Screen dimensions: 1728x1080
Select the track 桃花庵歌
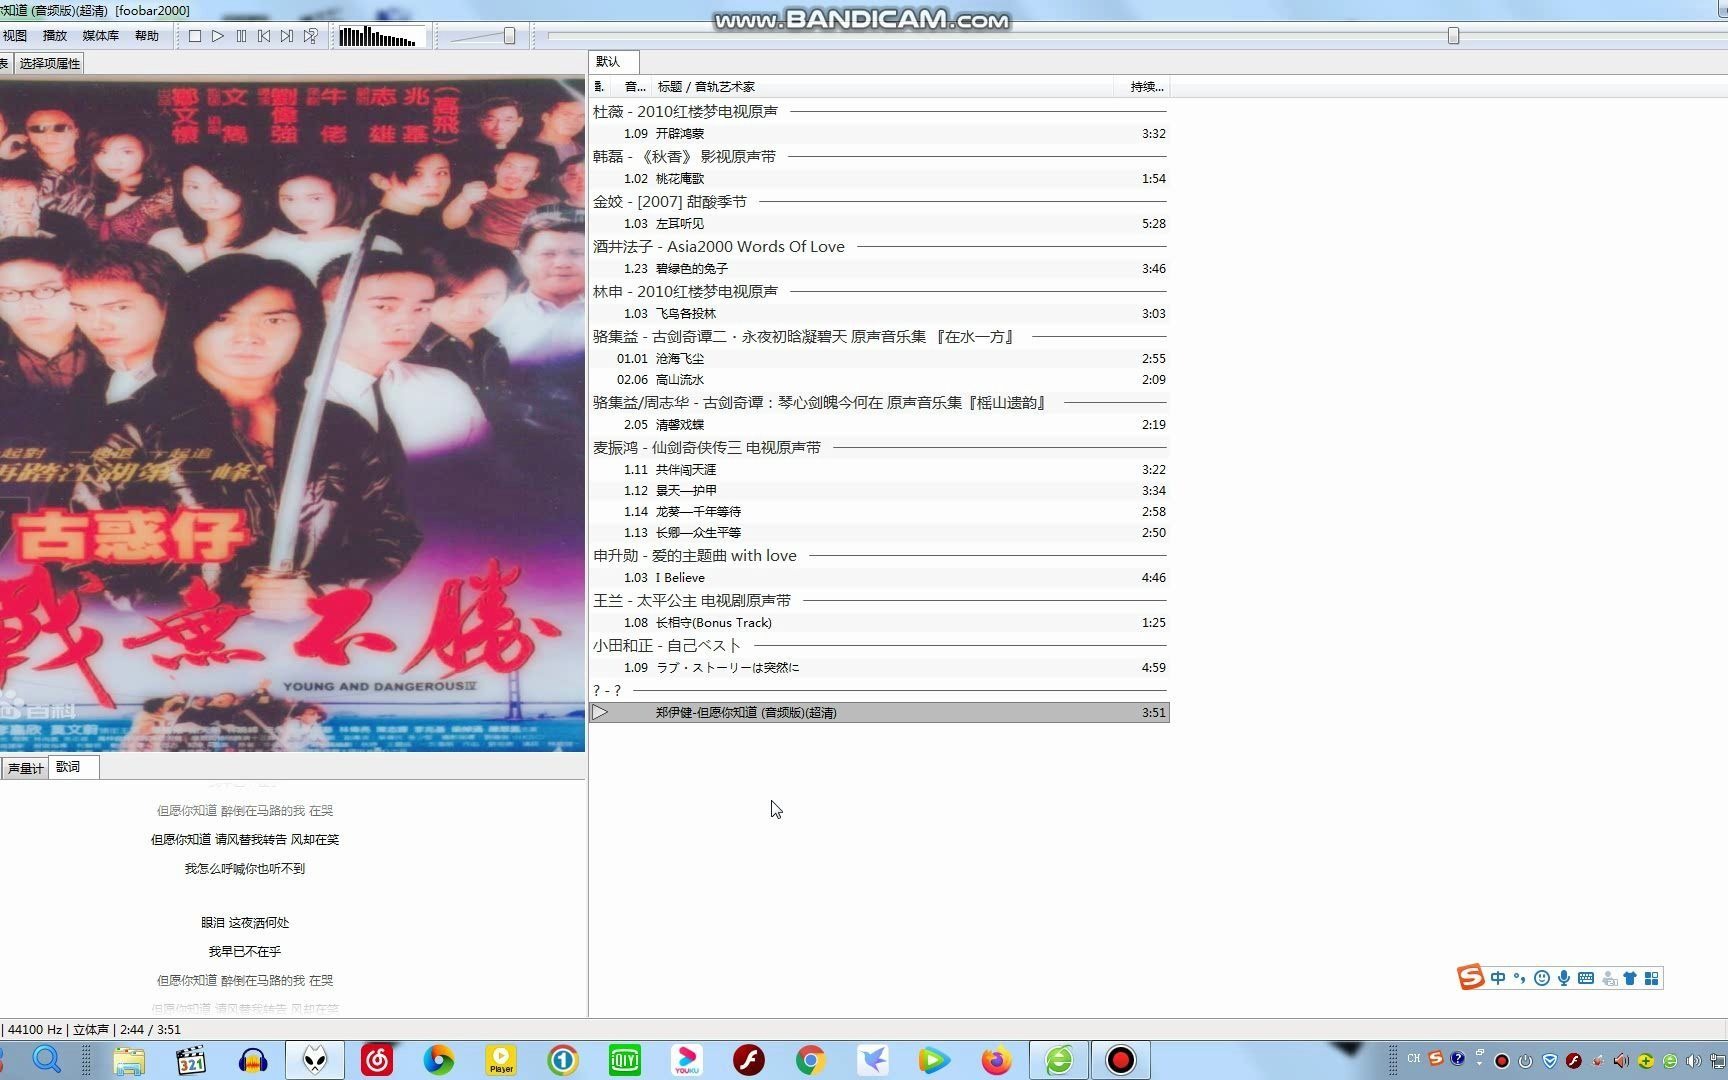879,178
